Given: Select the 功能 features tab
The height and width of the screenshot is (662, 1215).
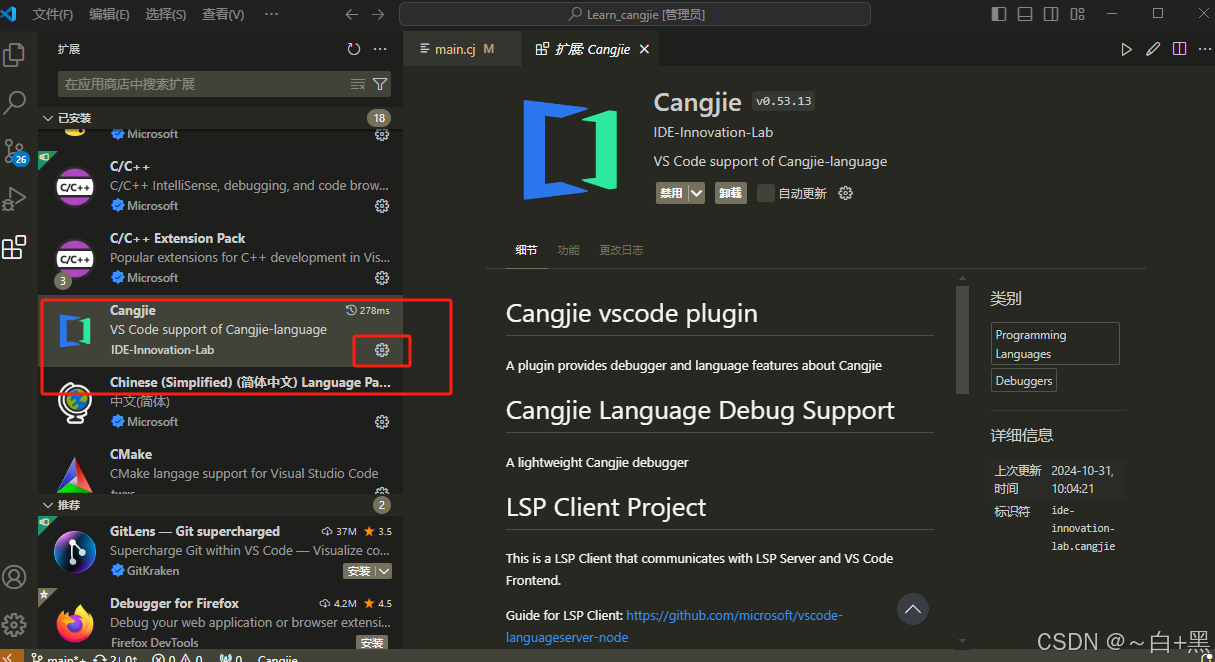Looking at the screenshot, I should (568, 250).
